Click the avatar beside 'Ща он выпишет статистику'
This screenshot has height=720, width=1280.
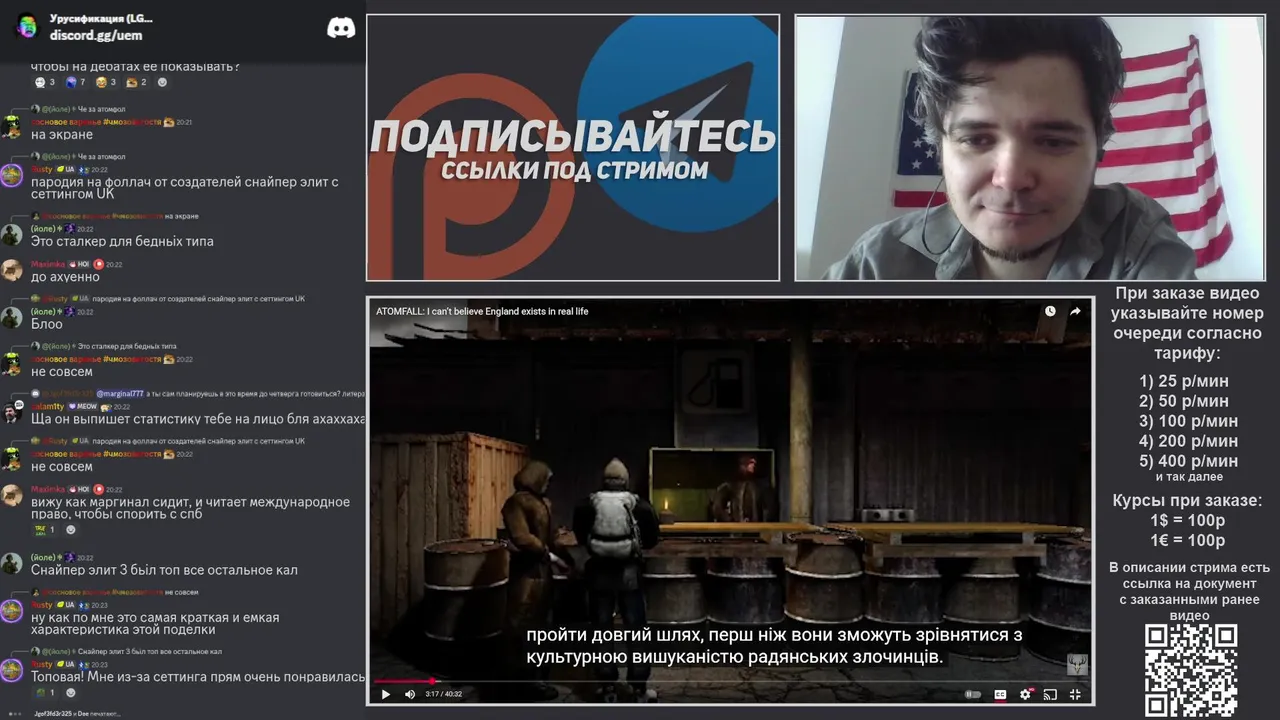pos(11,413)
